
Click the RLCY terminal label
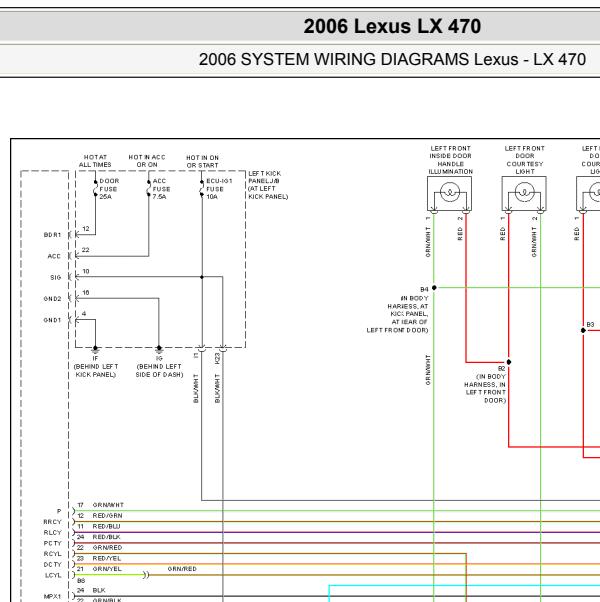pyautogui.click(x=52, y=533)
